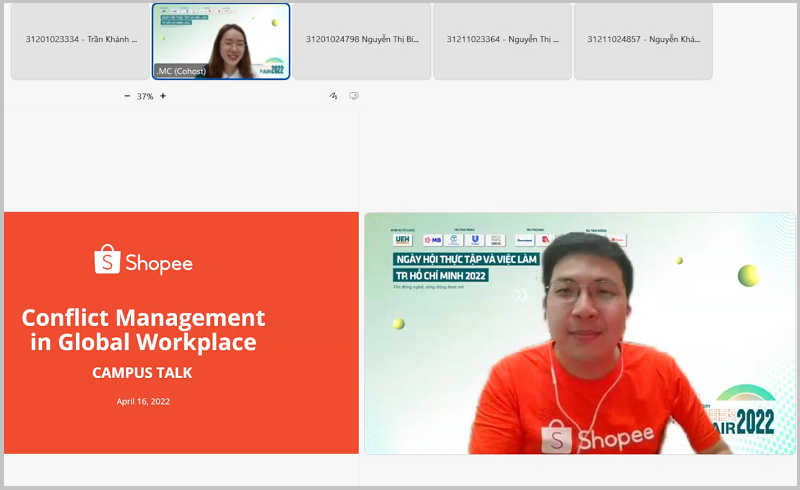Click the CAMPUS TALK text on slide
This screenshot has width=800, height=490.
142,373
